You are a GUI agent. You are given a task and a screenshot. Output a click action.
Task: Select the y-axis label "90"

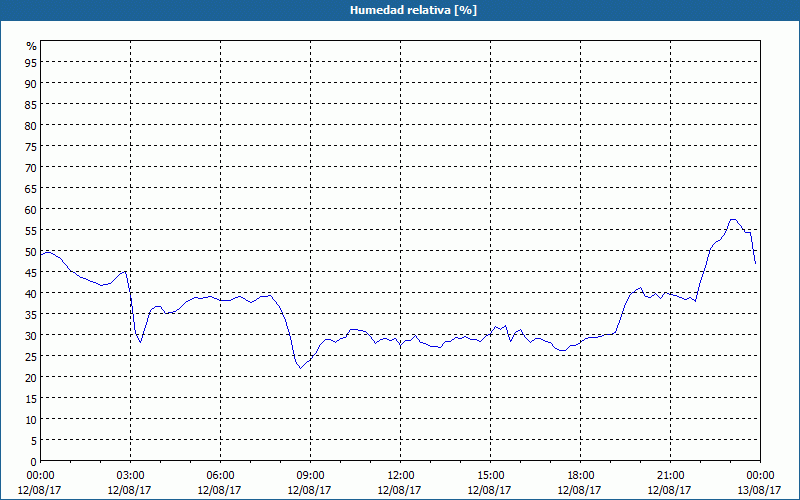(x=31, y=83)
